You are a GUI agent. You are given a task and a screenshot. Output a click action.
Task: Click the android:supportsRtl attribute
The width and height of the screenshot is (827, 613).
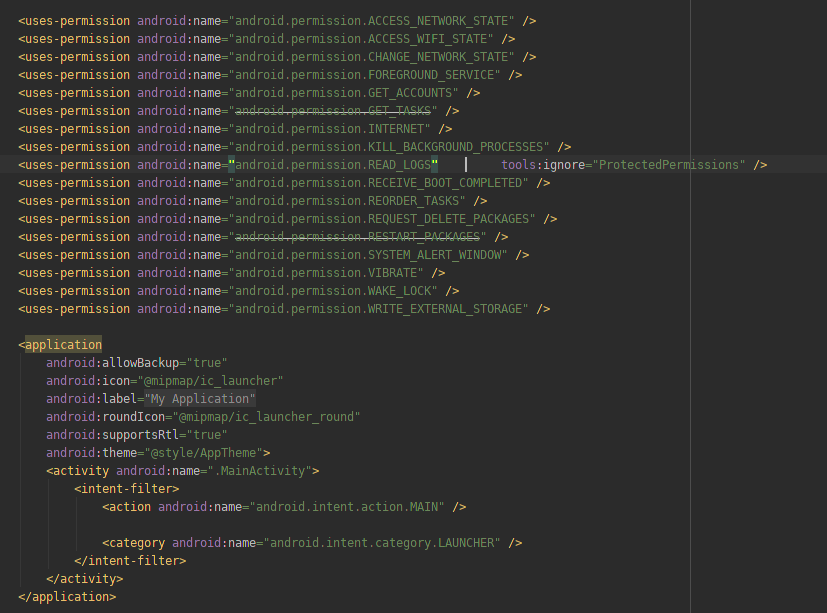(112, 434)
